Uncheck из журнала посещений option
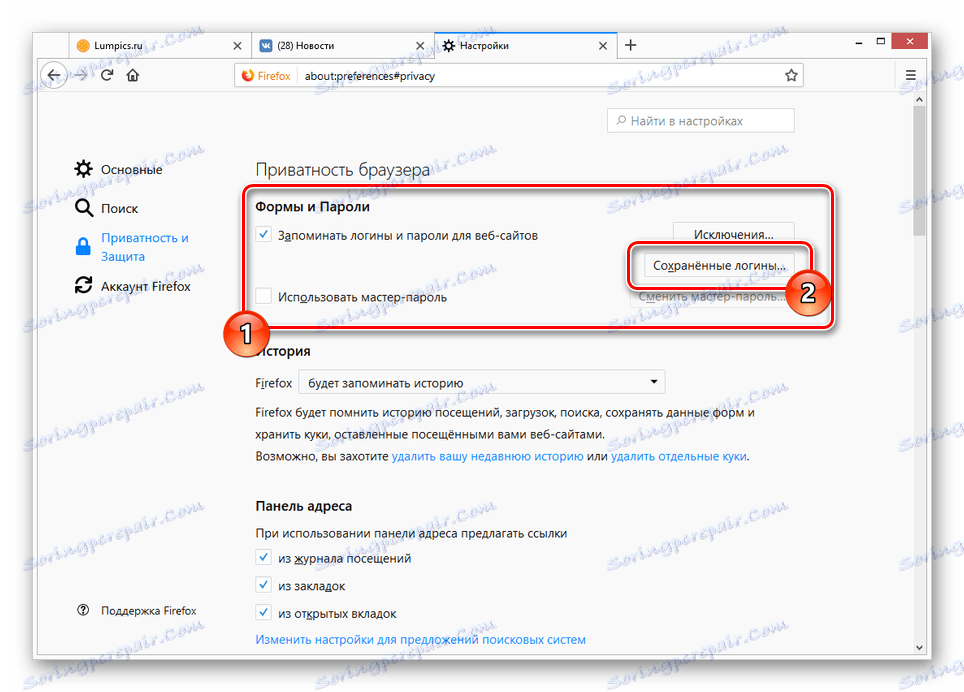 click(x=264, y=558)
